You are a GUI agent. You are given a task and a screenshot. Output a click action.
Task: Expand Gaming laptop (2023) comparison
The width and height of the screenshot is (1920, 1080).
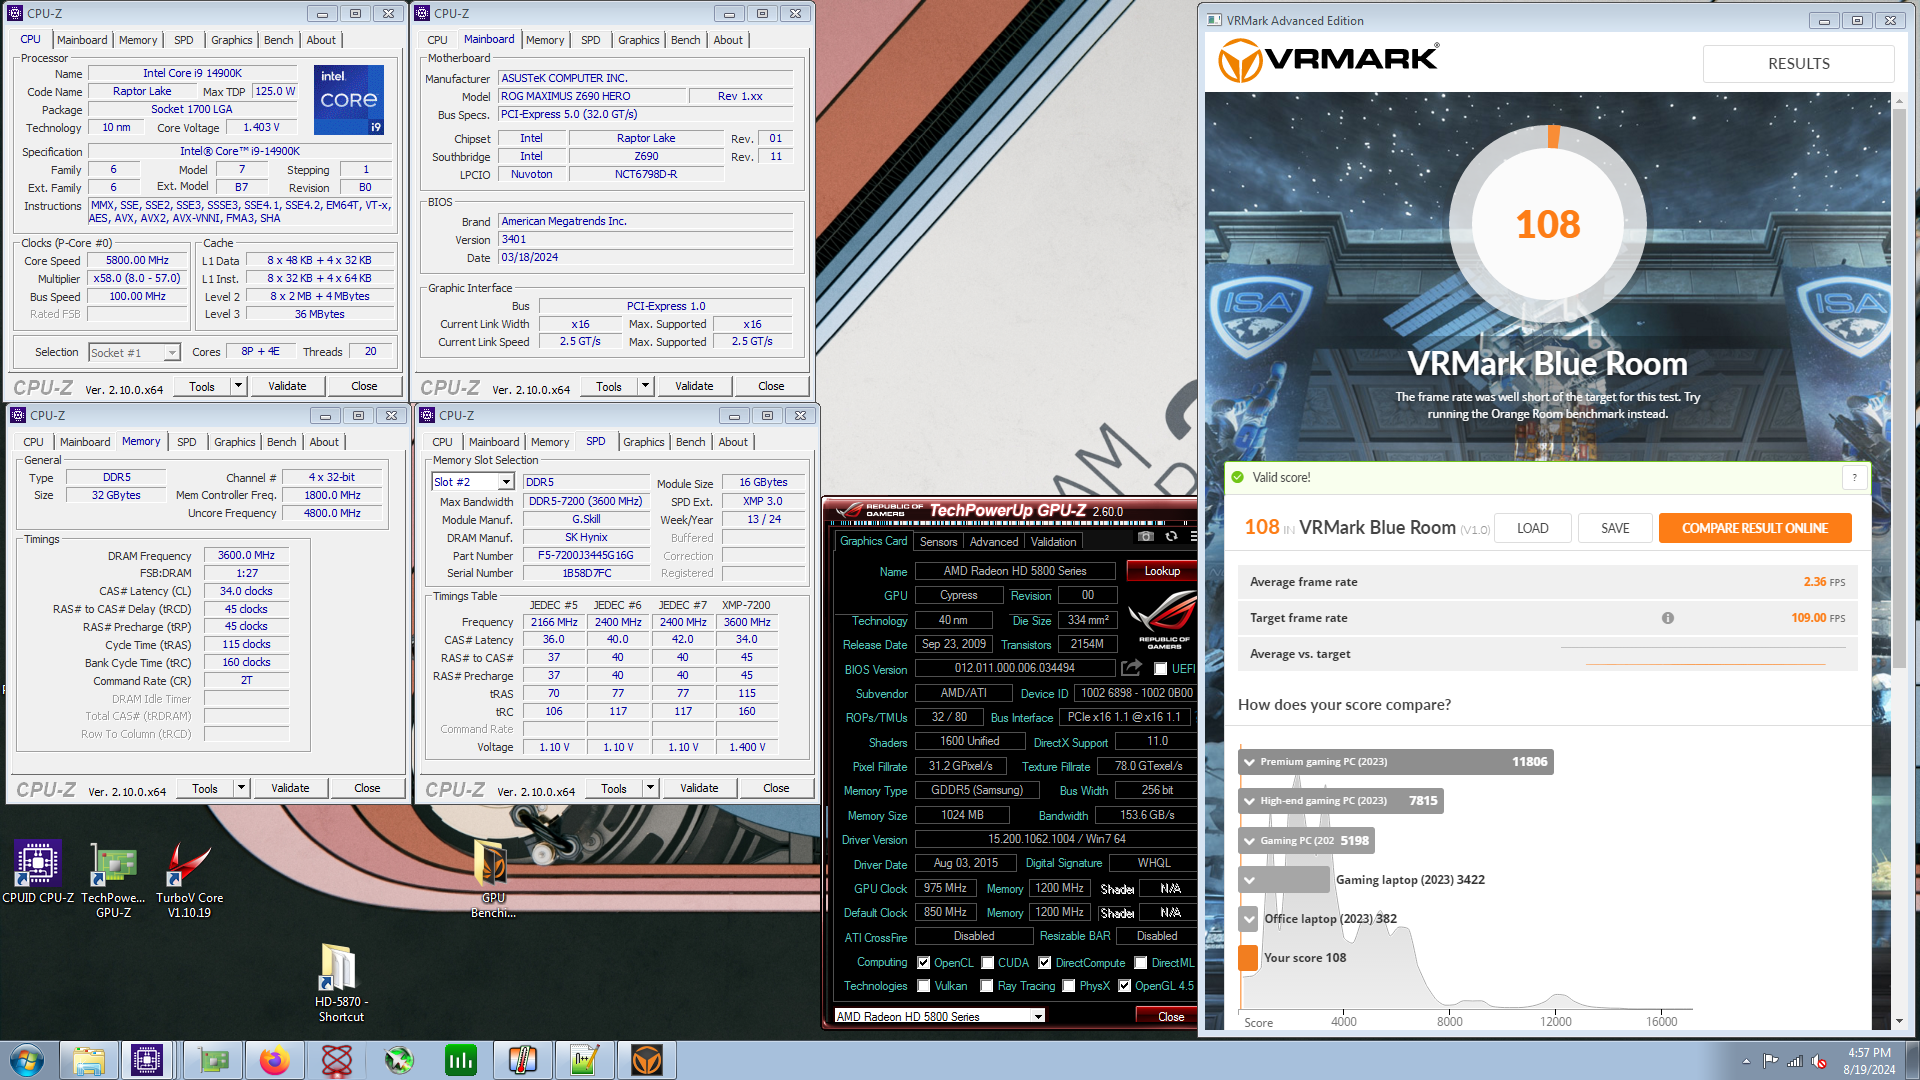1249,880
